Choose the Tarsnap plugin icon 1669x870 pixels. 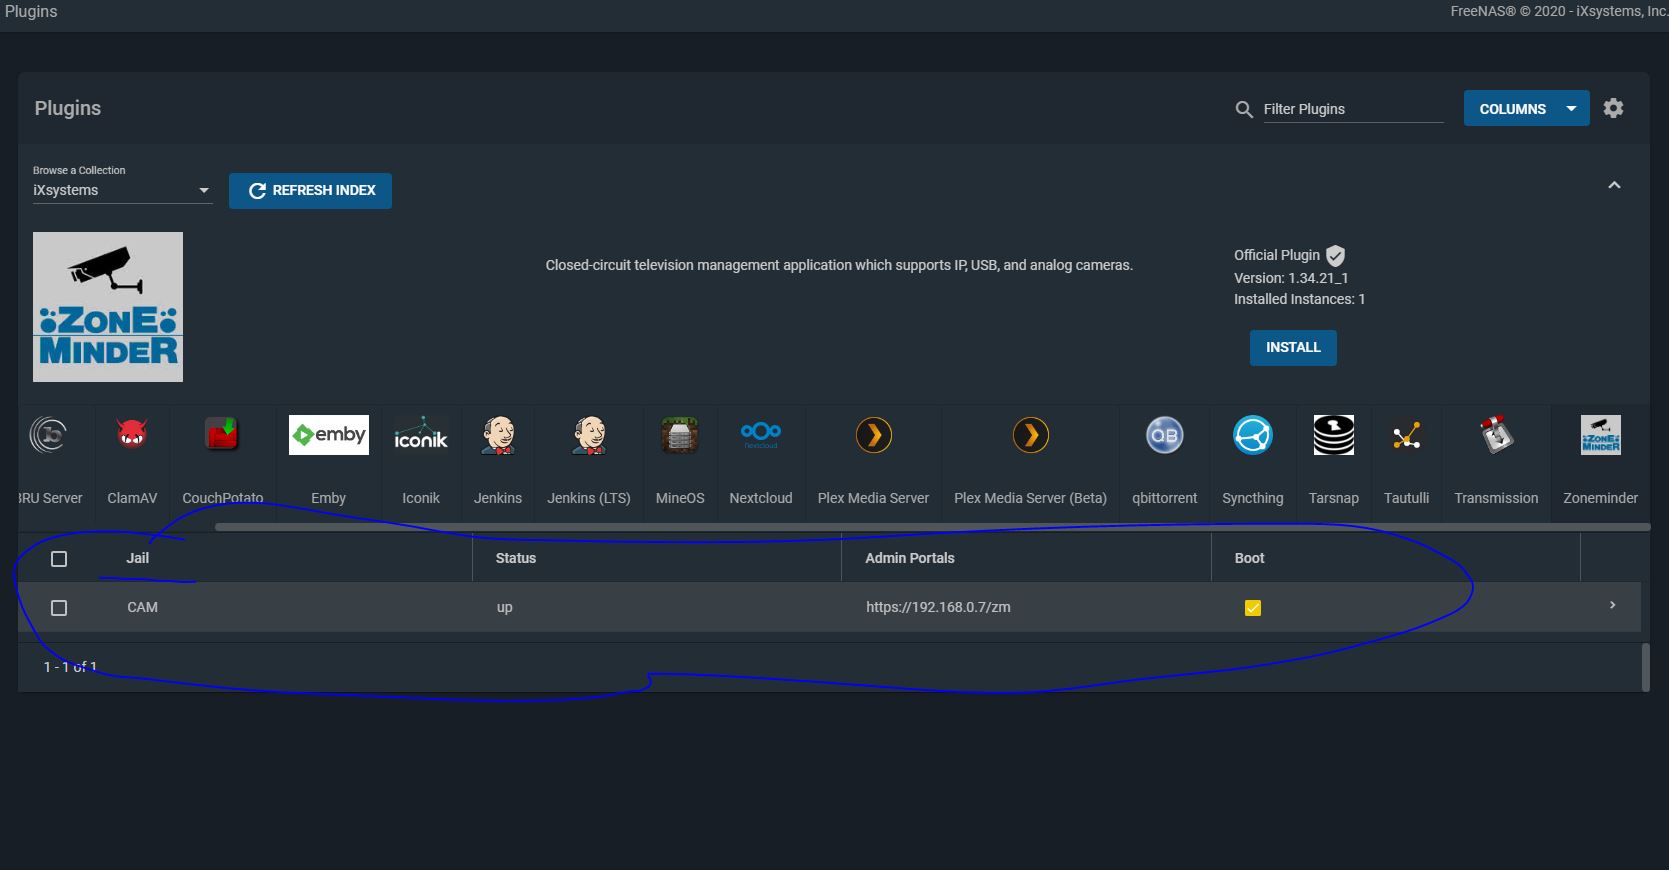[1334, 435]
